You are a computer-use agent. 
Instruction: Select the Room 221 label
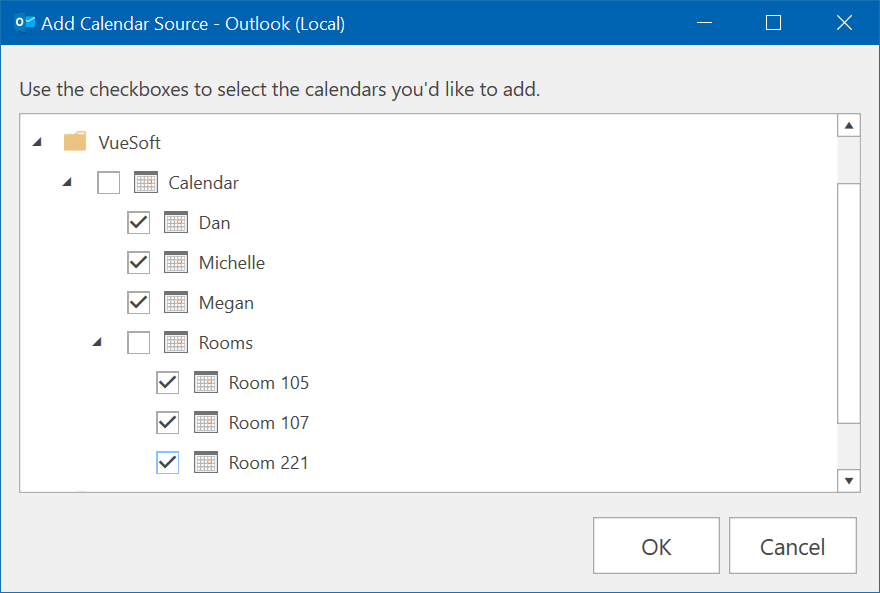[269, 463]
